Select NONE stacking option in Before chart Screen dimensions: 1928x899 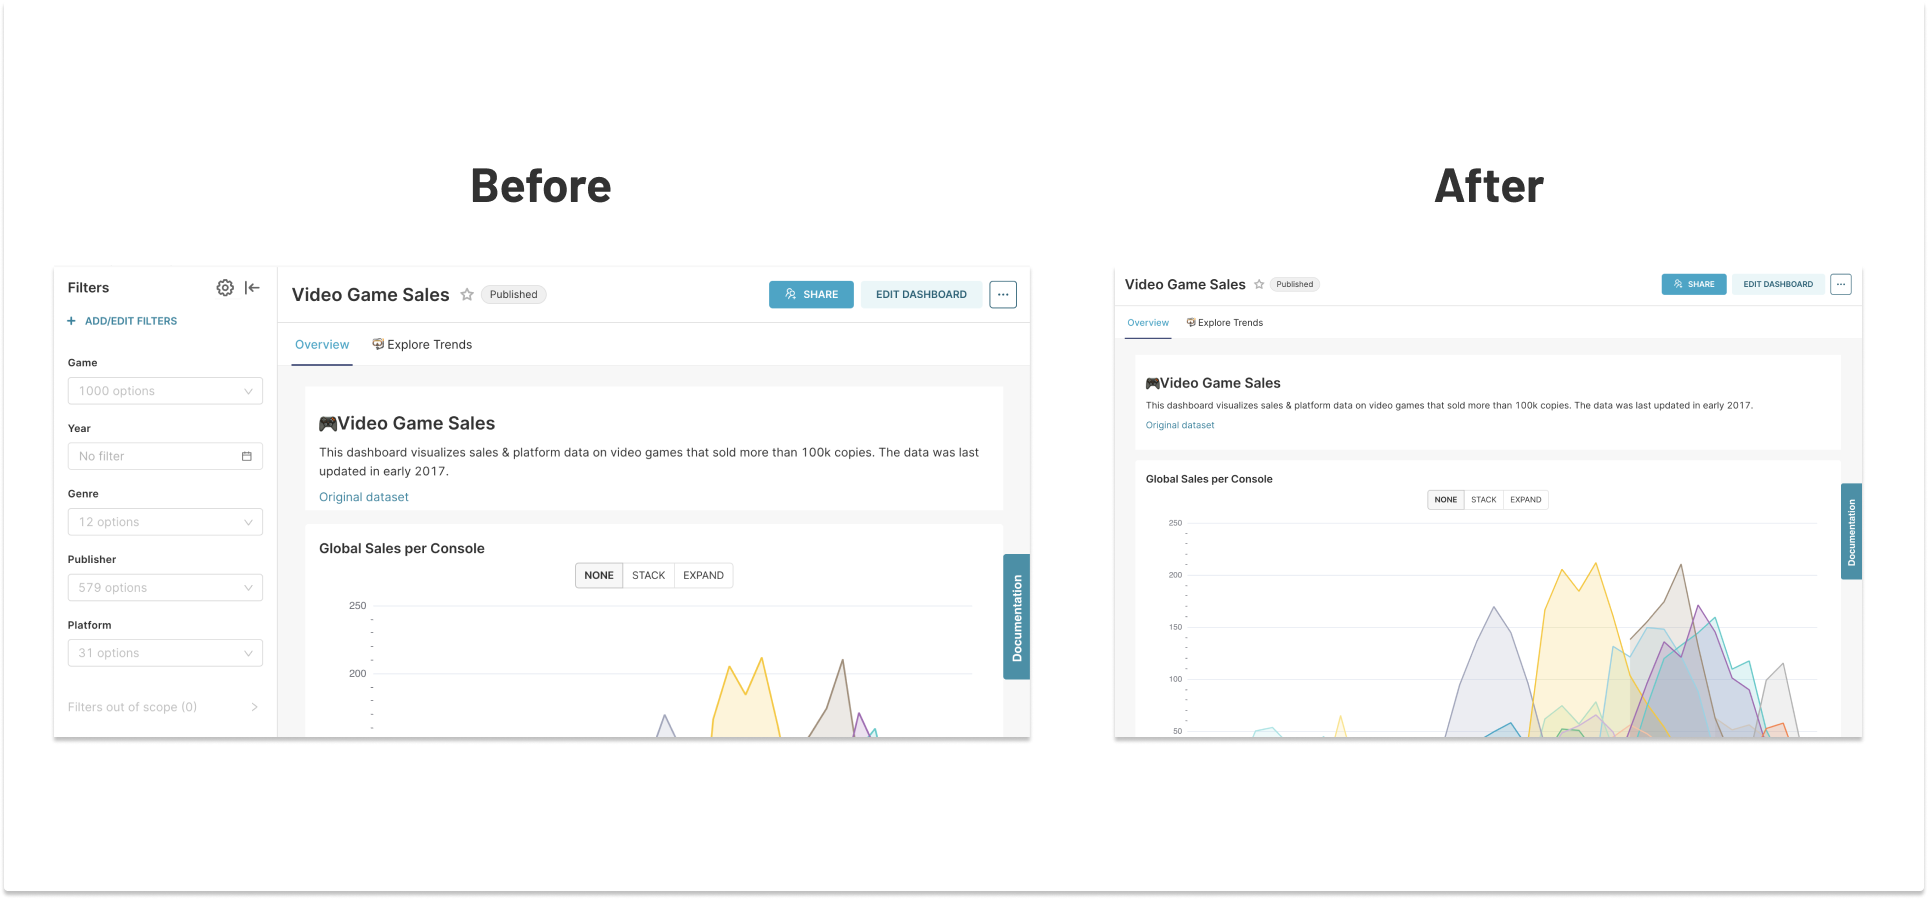pyautogui.click(x=599, y=576)
